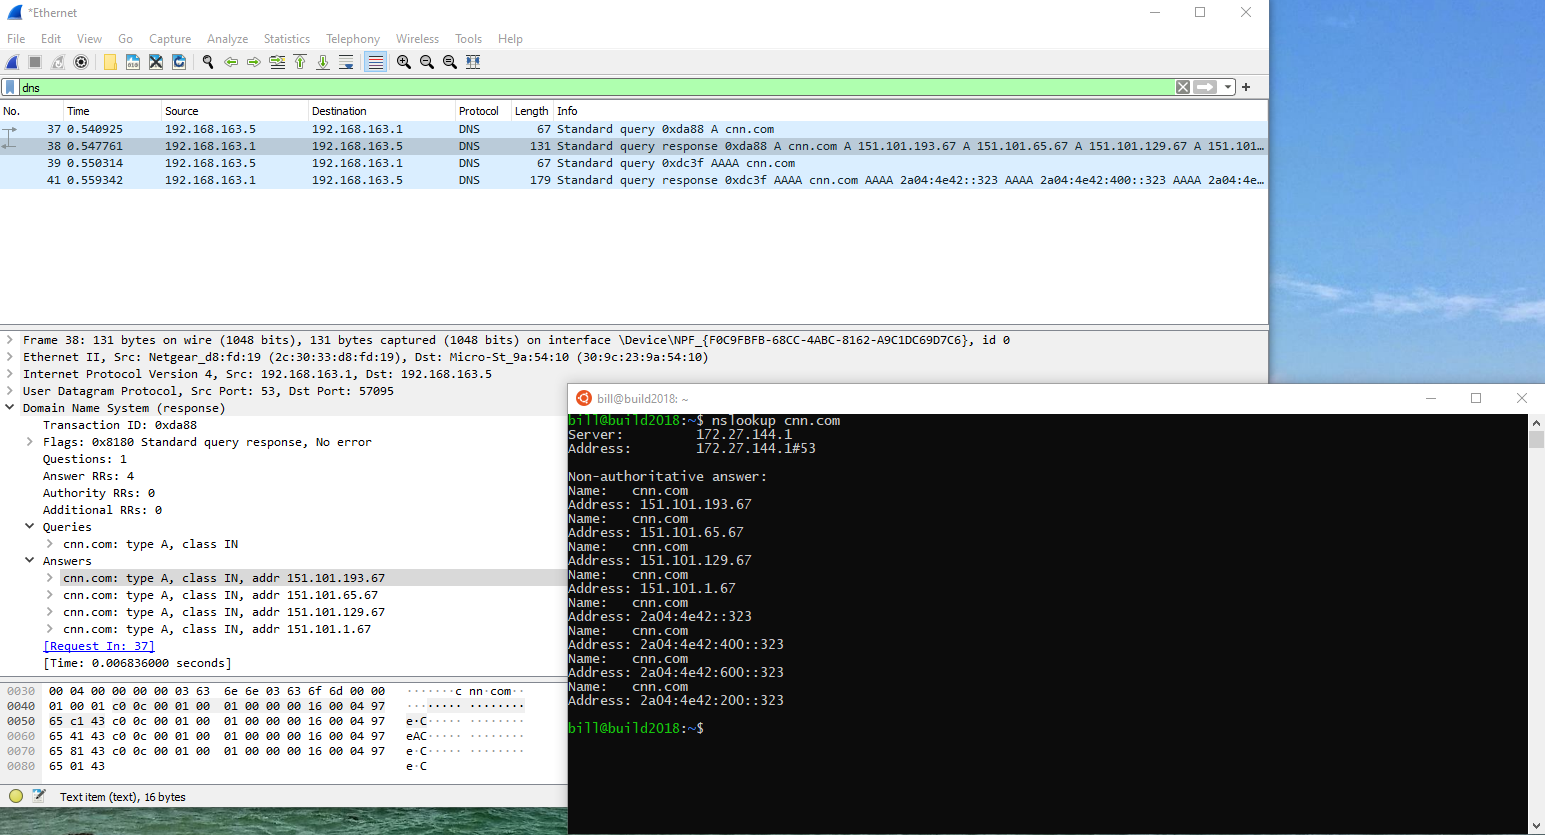Select the Answer RRs: 4 field
The width and height of the screenshot is (1545, 835).
tap(88, 476)
